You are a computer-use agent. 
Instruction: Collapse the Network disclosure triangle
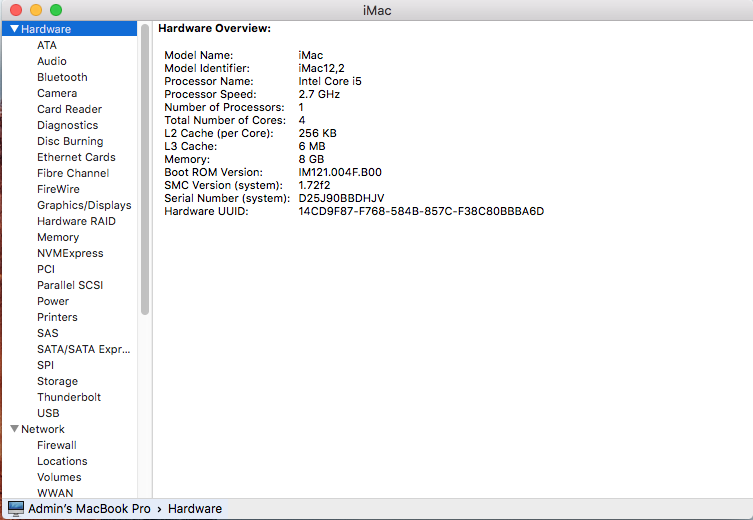pos(14,428)
